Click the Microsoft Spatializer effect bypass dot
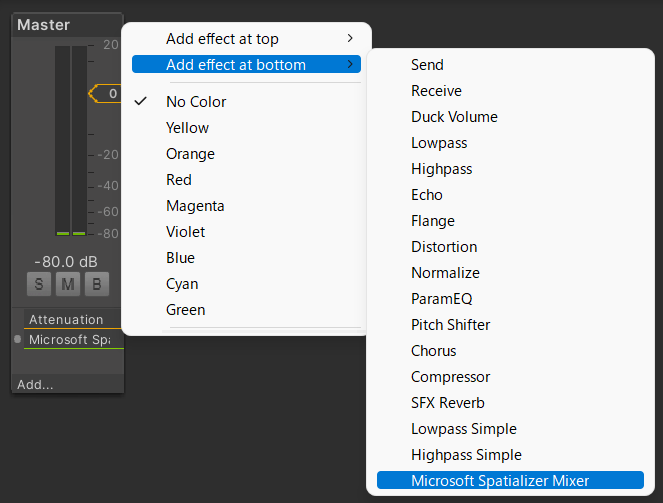The height and width of the screenshot is (503, 663). point(18,340)
